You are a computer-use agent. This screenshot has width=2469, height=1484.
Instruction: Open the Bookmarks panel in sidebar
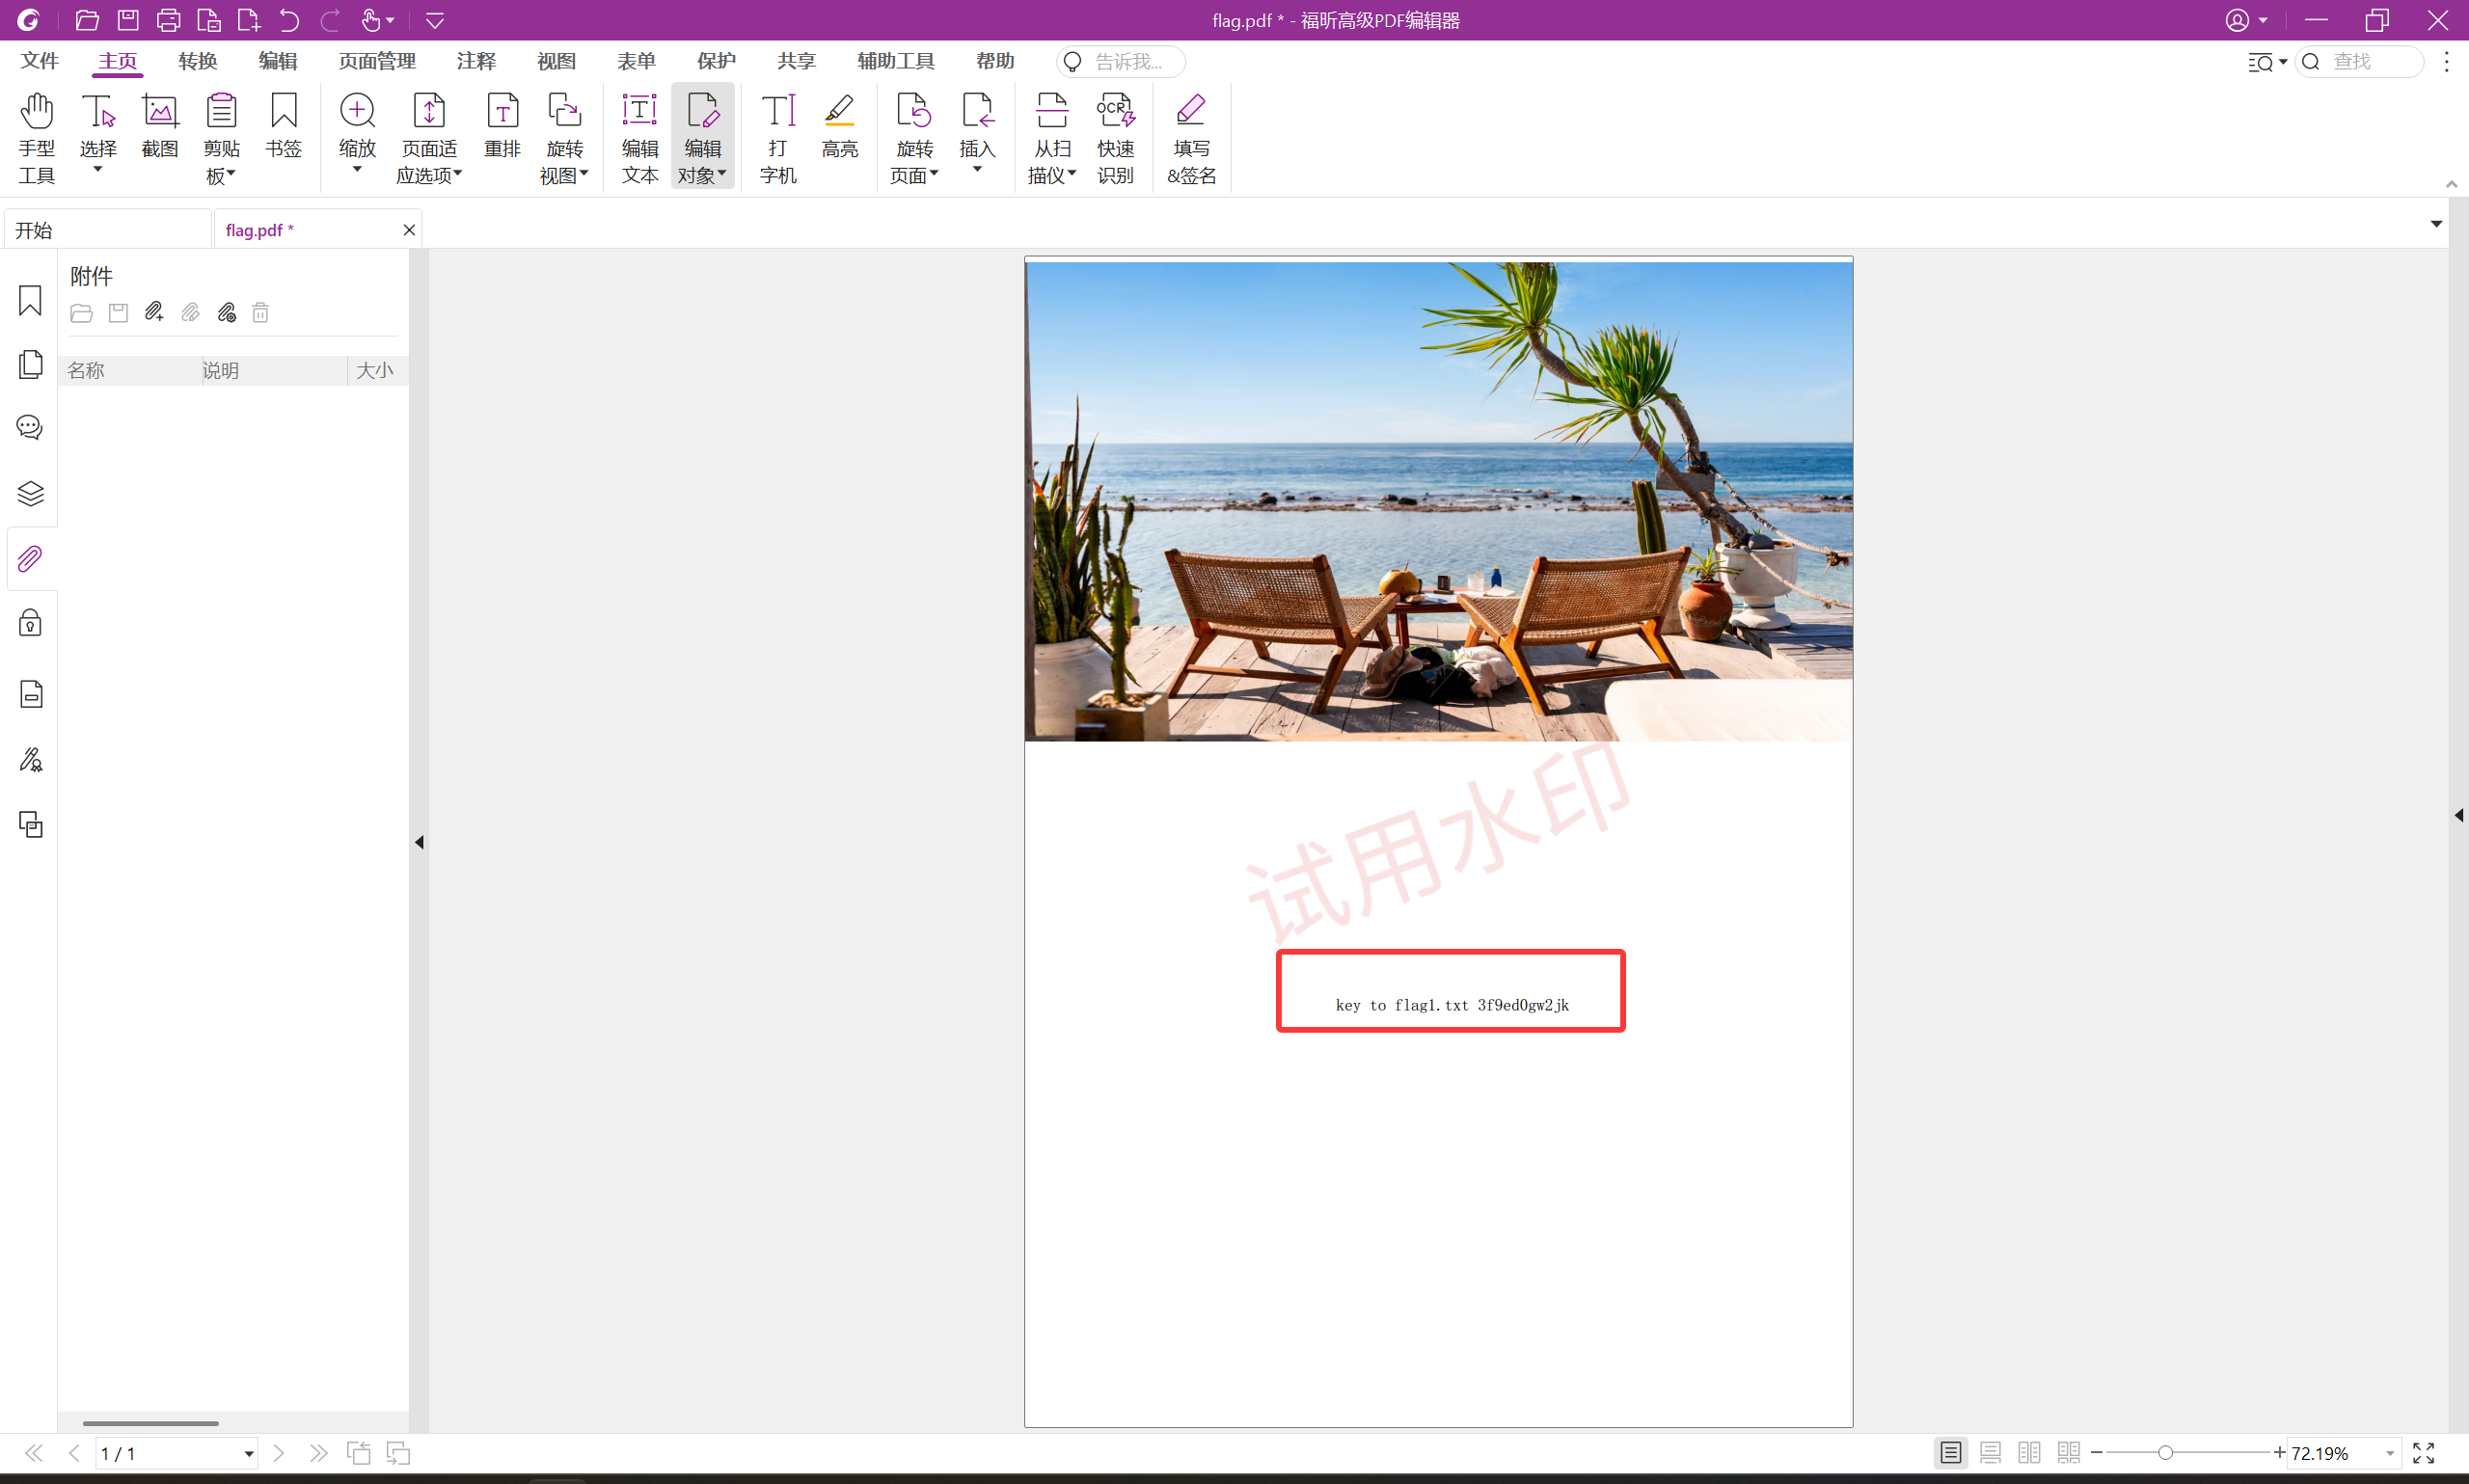(x=31, y=300)
